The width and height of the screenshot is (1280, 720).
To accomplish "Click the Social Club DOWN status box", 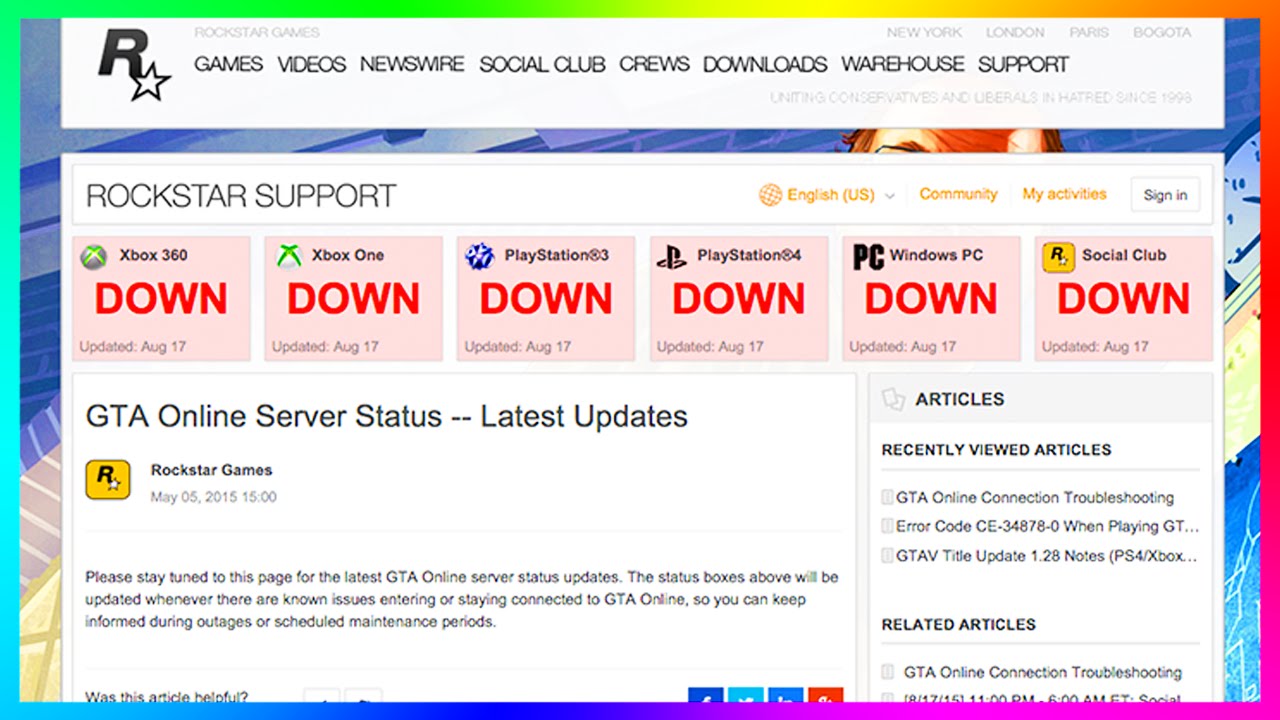I will (1124, 298).
